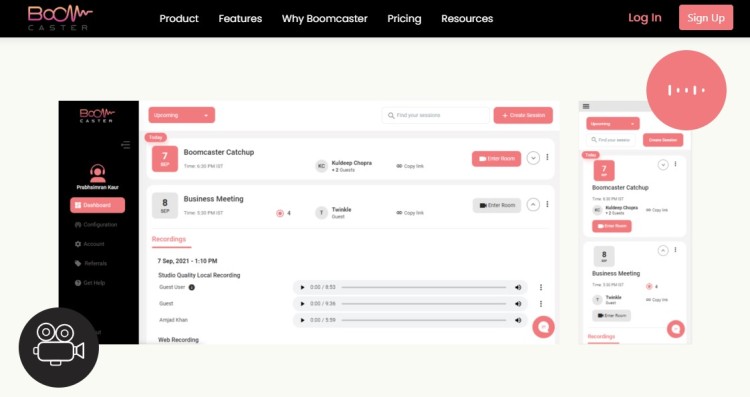Select the Recordings tab in the desktop dashboard
This screenshot has height=397, width=750.
tap(169, 239)
